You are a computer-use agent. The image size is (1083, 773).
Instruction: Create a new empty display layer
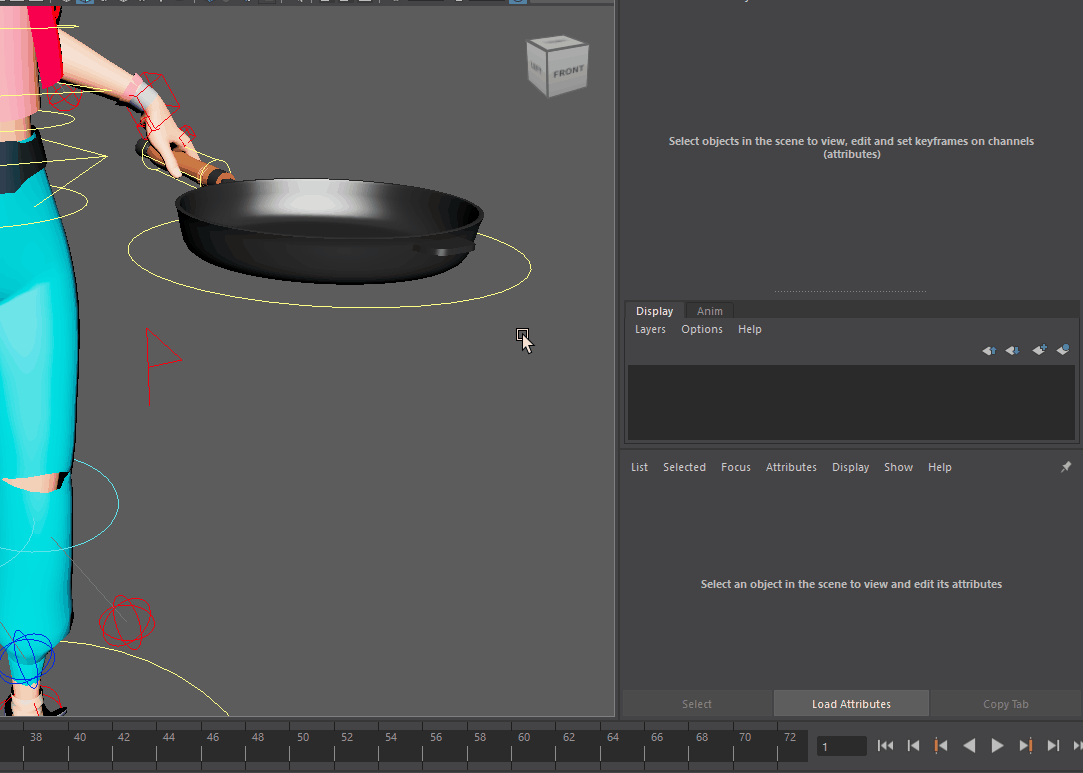pos(1039,350)
